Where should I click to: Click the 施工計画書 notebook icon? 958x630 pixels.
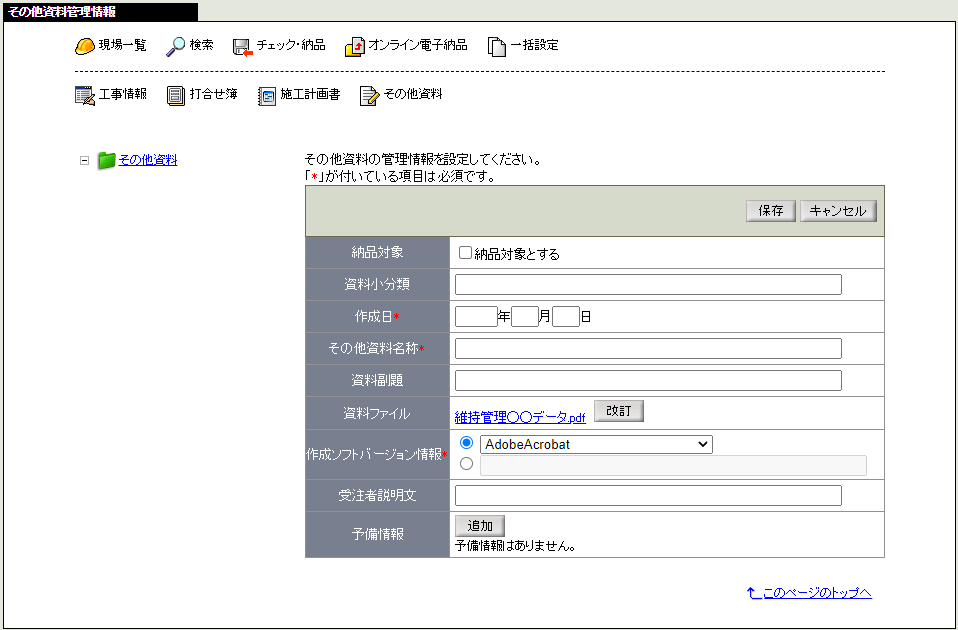267,95
